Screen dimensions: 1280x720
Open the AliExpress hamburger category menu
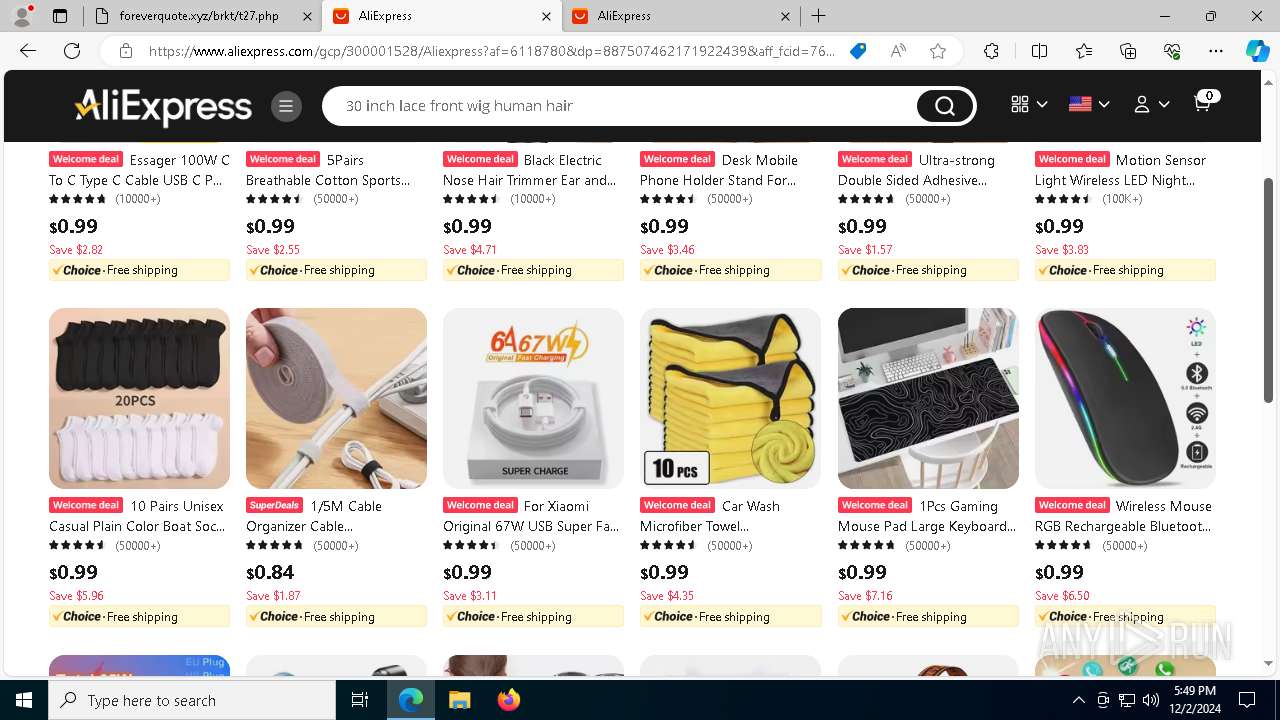(286, 106)
